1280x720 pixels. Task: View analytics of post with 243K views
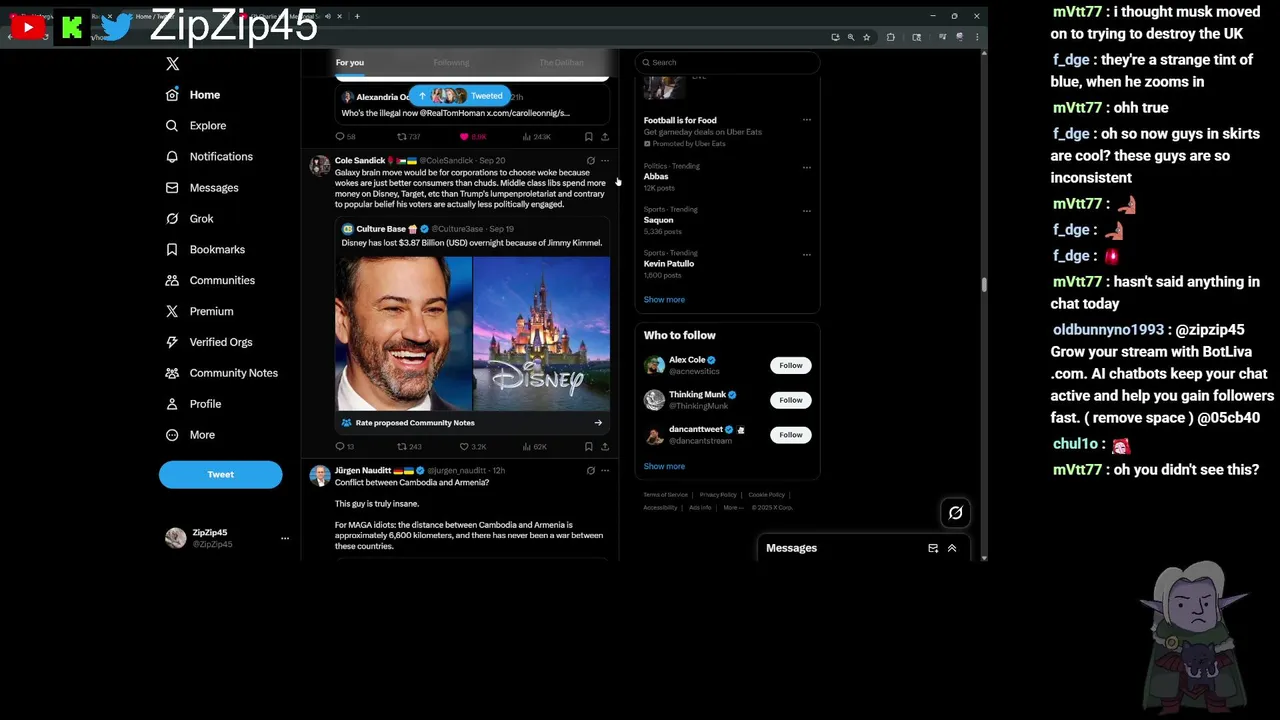click(536, 137)
